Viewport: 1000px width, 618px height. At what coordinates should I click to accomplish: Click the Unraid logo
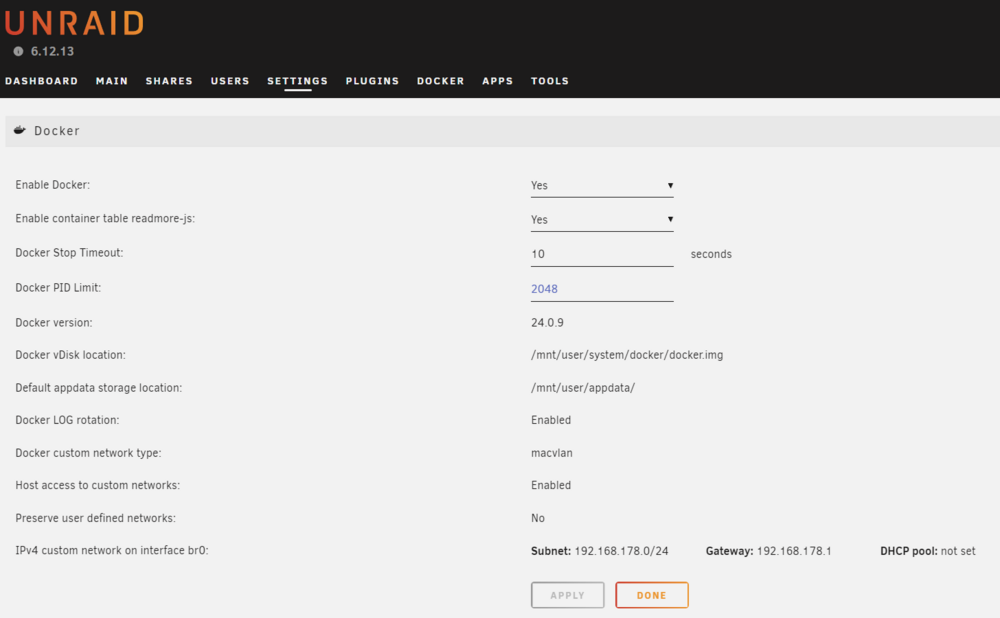tap(74, 23)
